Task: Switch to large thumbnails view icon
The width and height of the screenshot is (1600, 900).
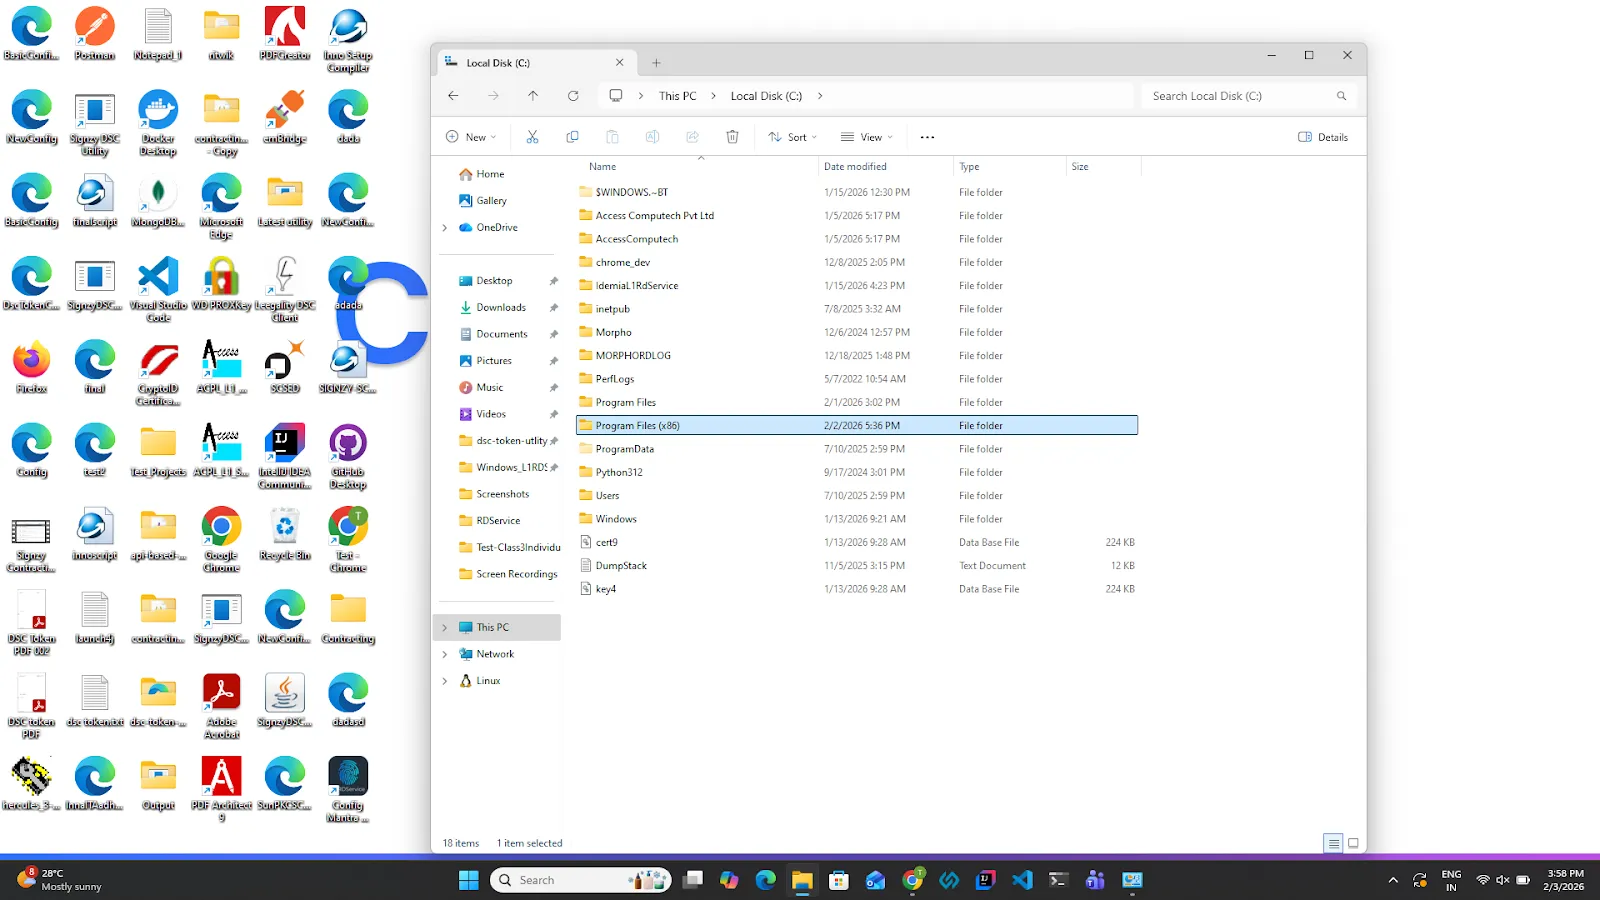Action: click(1353, 843)
